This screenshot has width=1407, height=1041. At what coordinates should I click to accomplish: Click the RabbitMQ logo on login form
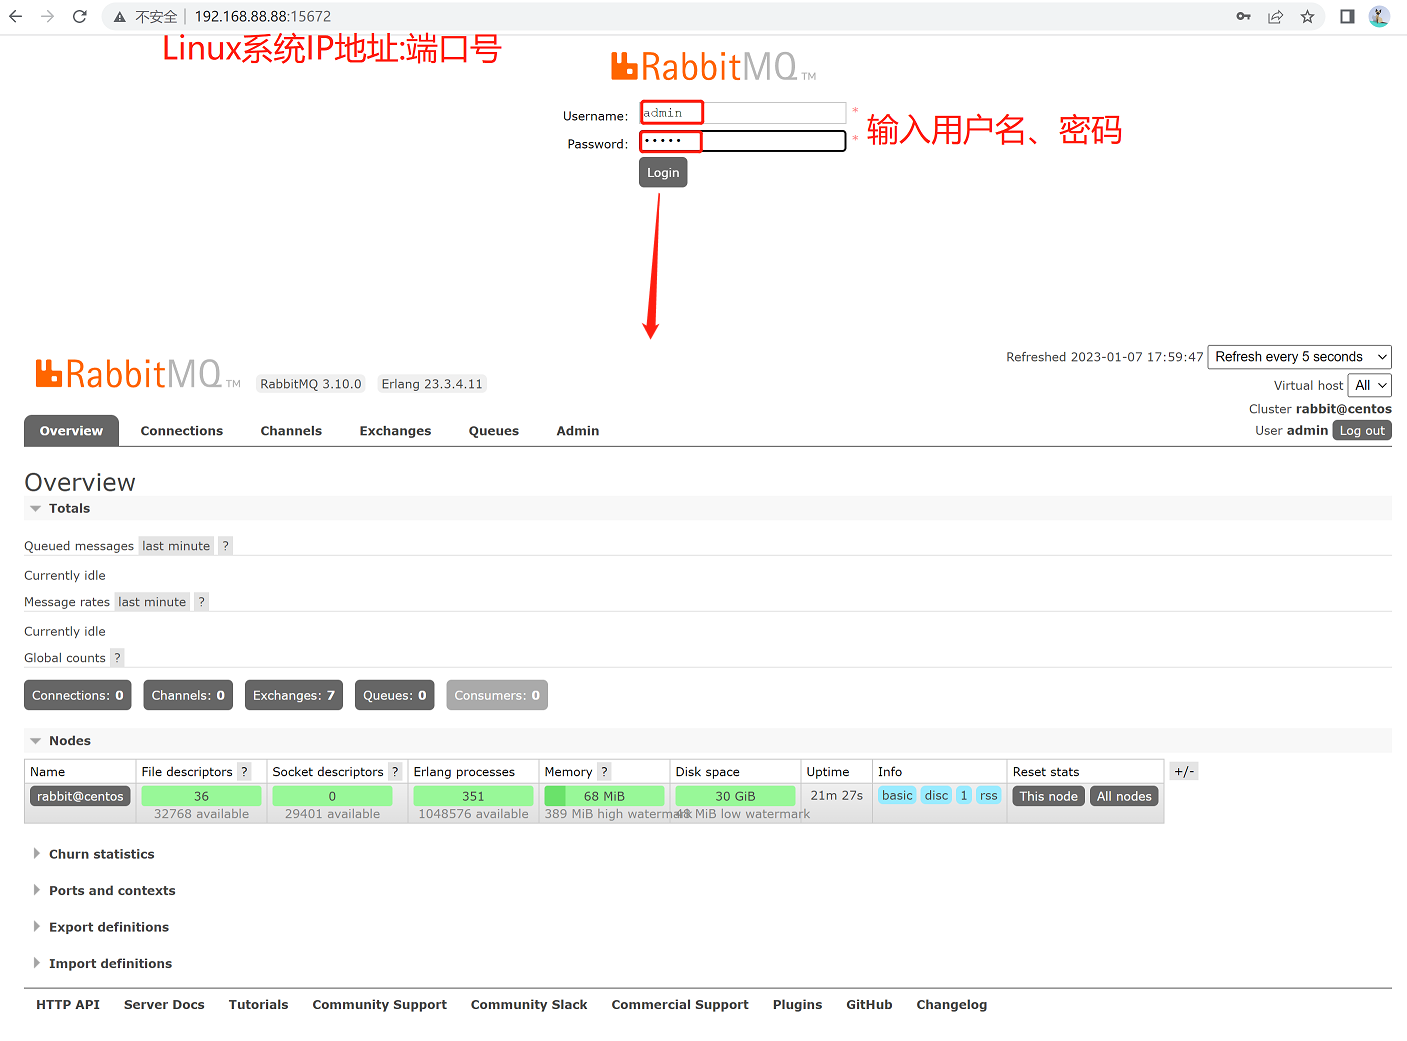coord(713,66)
